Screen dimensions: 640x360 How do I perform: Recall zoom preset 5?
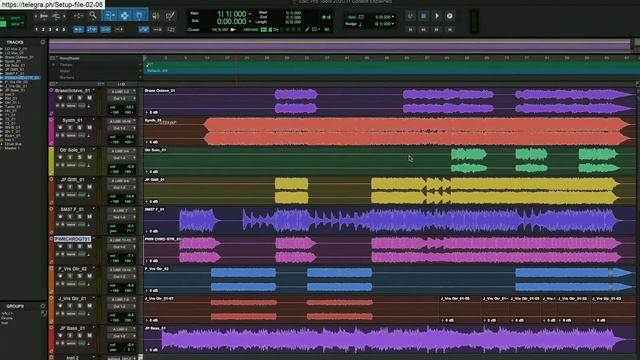pyautogui.click(x=63, y=29)
